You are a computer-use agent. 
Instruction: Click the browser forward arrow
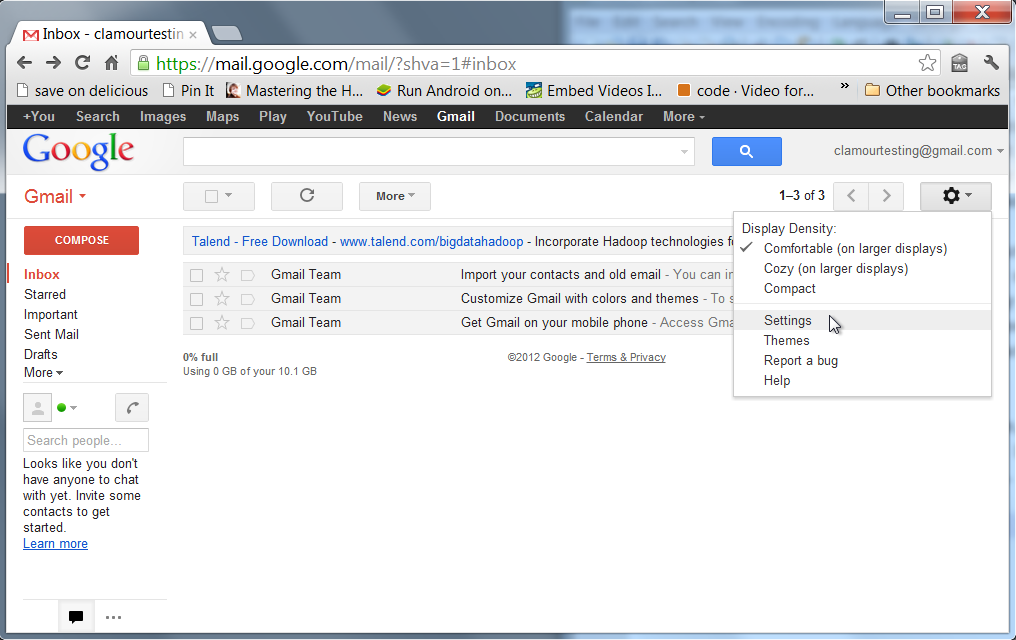[x=53, y=63]
